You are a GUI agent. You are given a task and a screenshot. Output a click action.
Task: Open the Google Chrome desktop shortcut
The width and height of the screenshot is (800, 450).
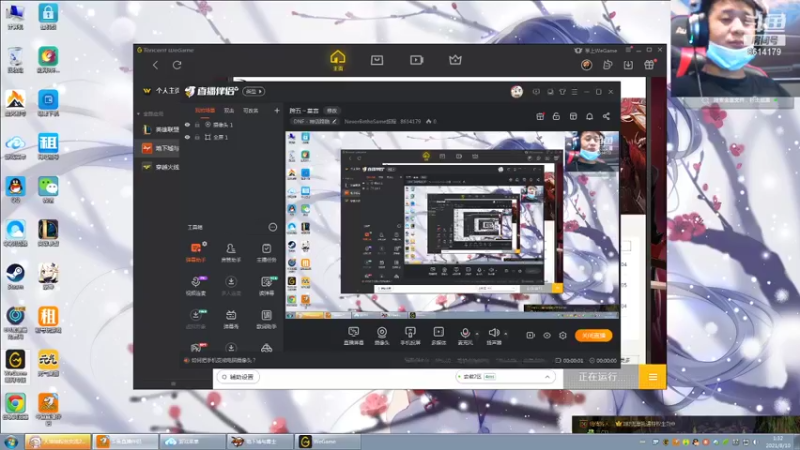pyautogui.click(x=15, y=407)
